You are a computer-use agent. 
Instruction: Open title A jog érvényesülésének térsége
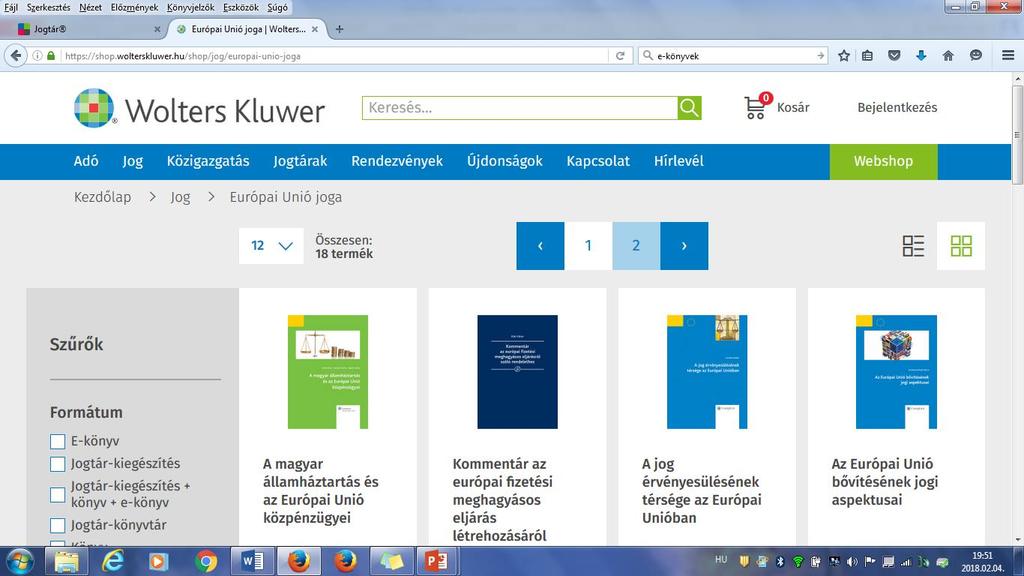(701, 490)
